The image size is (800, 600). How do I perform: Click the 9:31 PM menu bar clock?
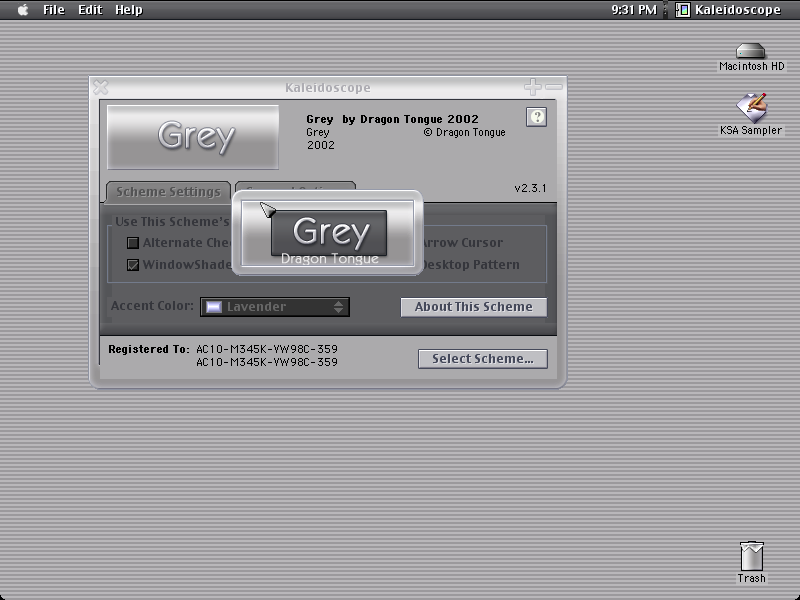634,10
